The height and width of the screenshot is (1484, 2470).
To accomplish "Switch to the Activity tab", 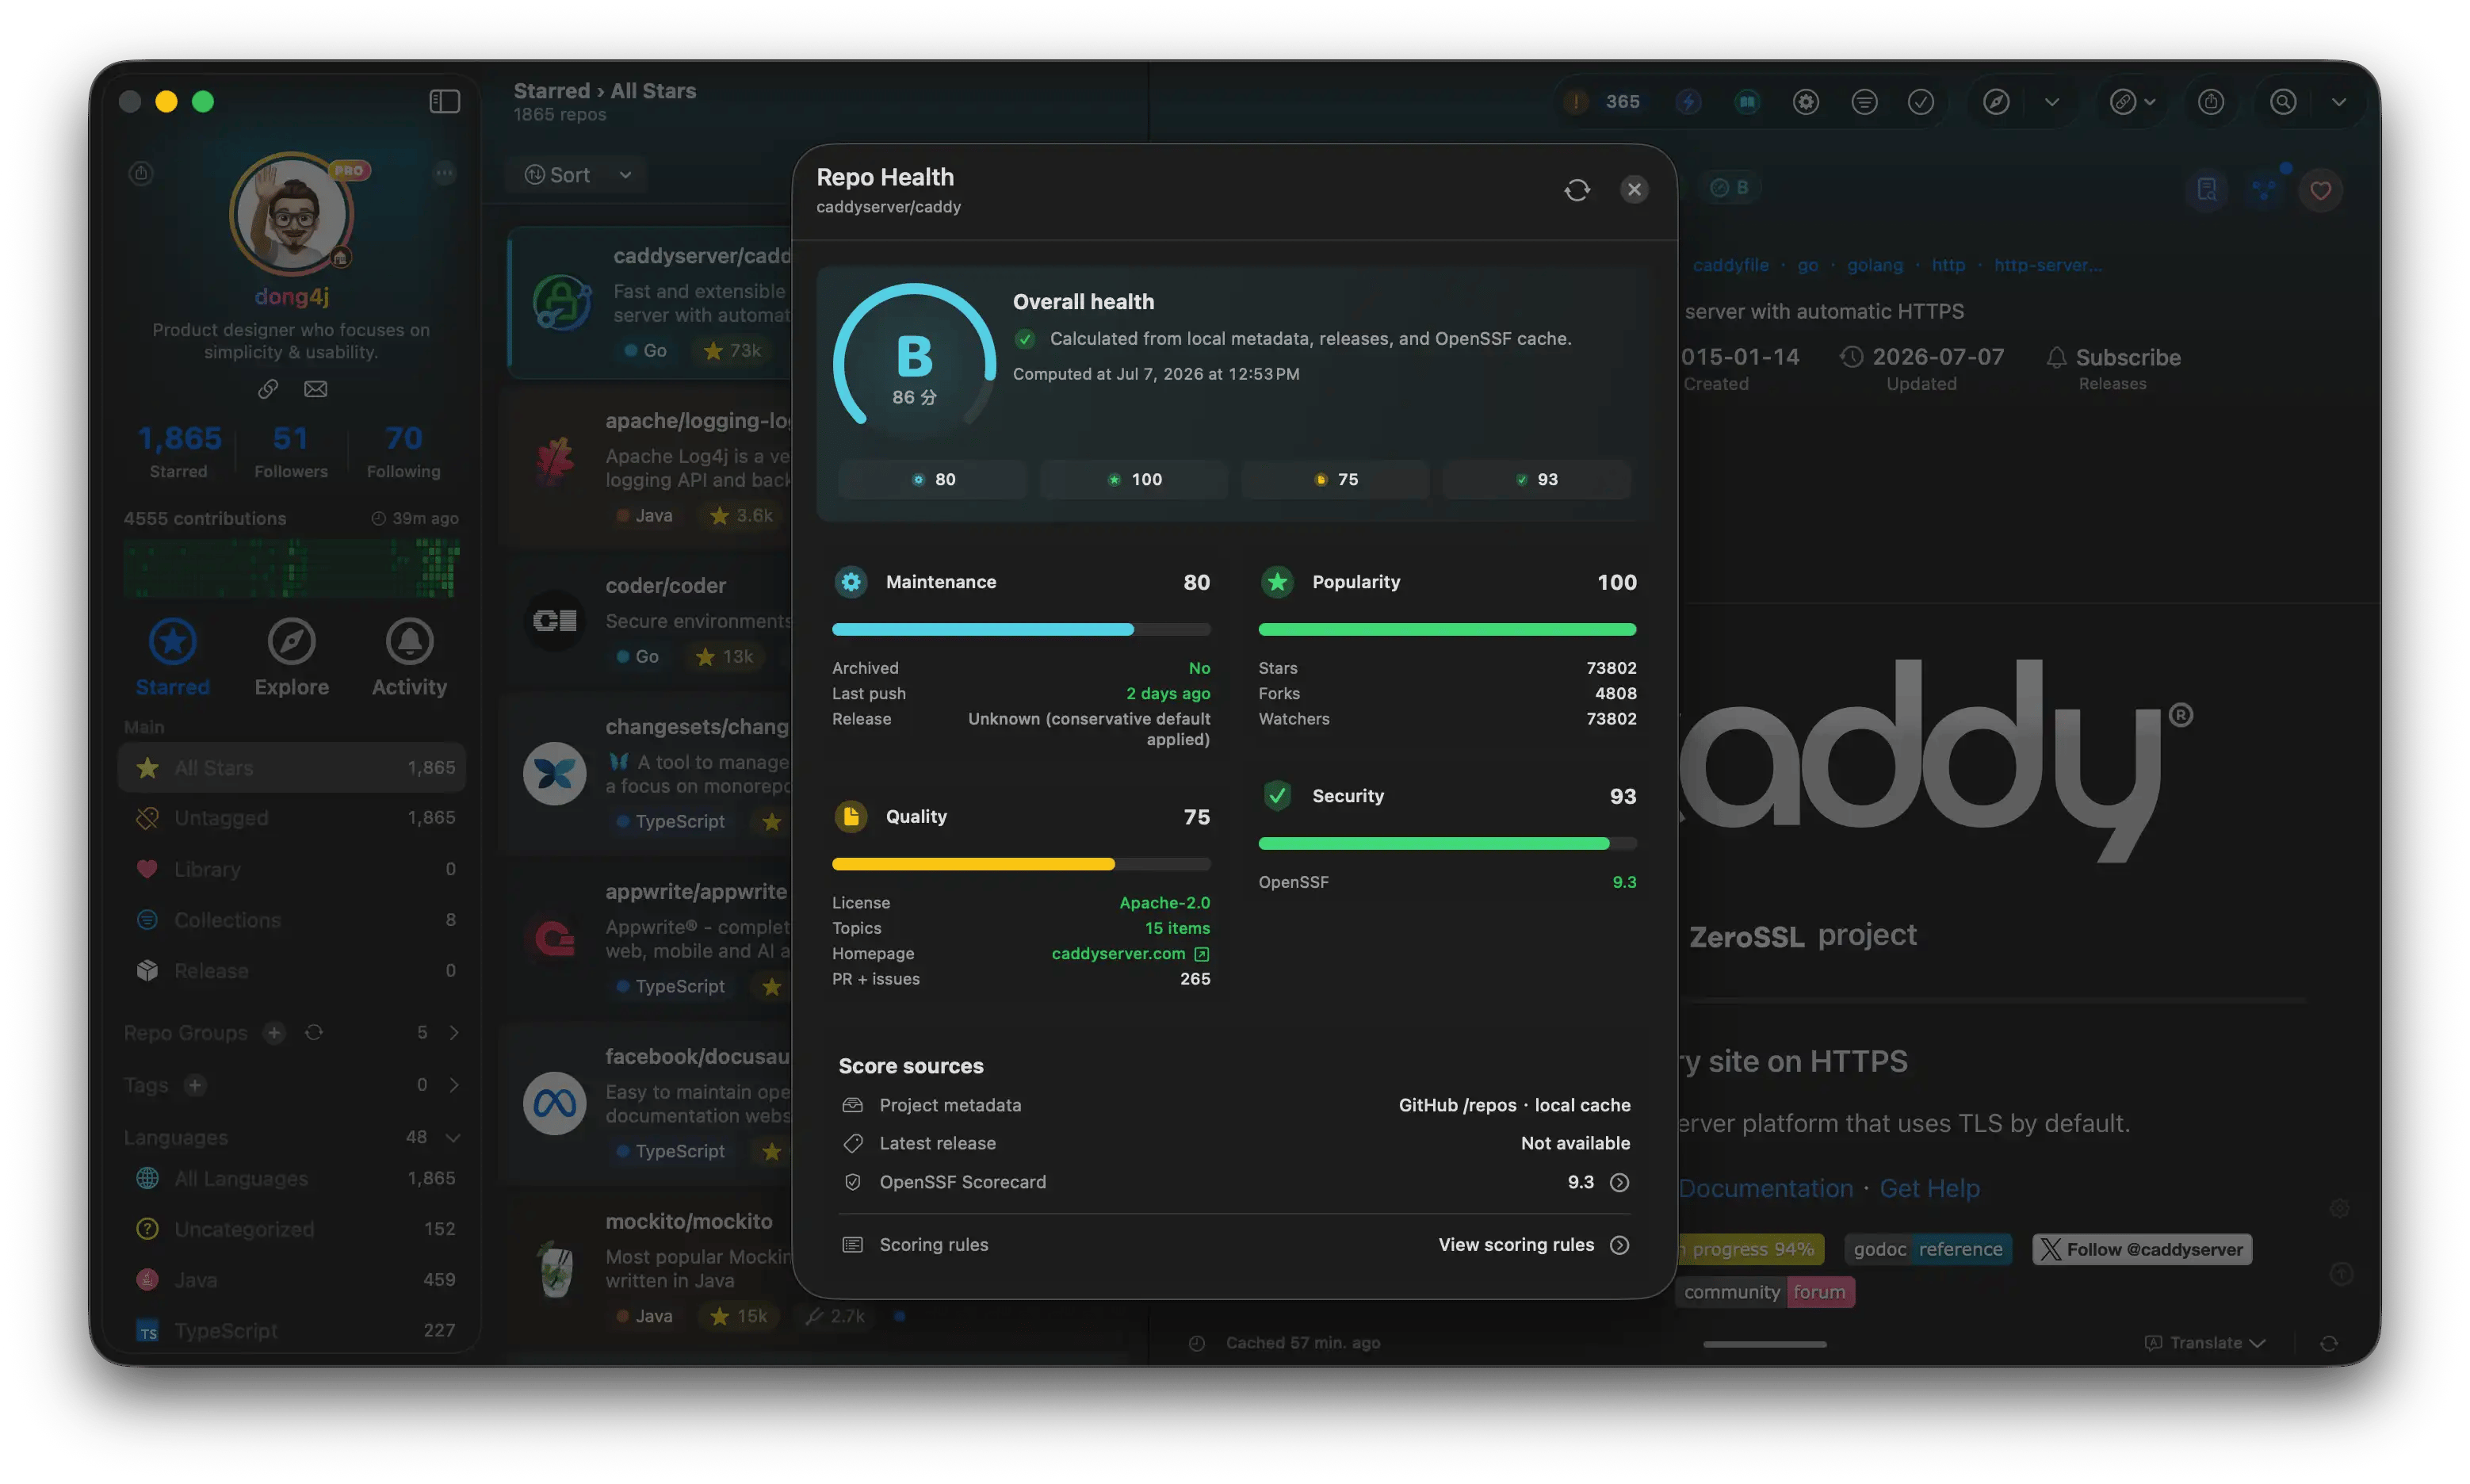I will 409,657.
